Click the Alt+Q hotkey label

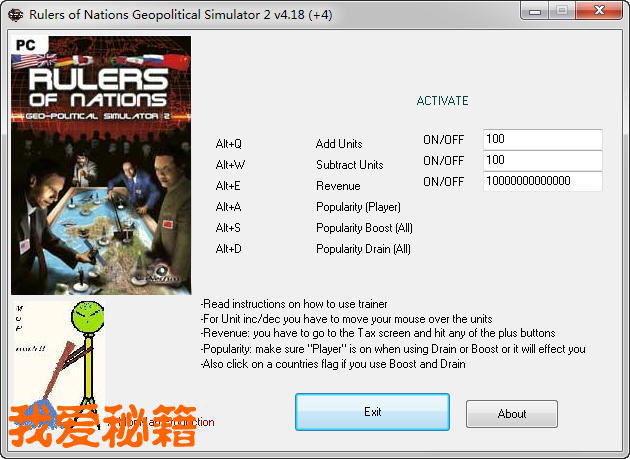[x=228, y=144]
